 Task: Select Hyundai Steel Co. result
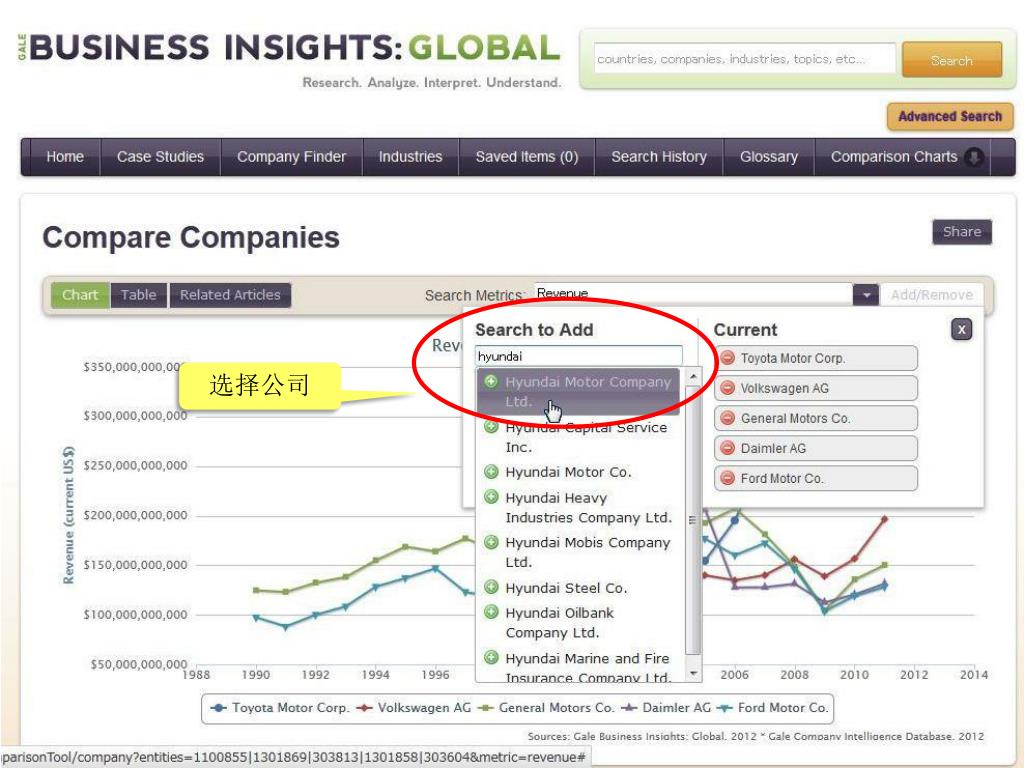[579, 588]
